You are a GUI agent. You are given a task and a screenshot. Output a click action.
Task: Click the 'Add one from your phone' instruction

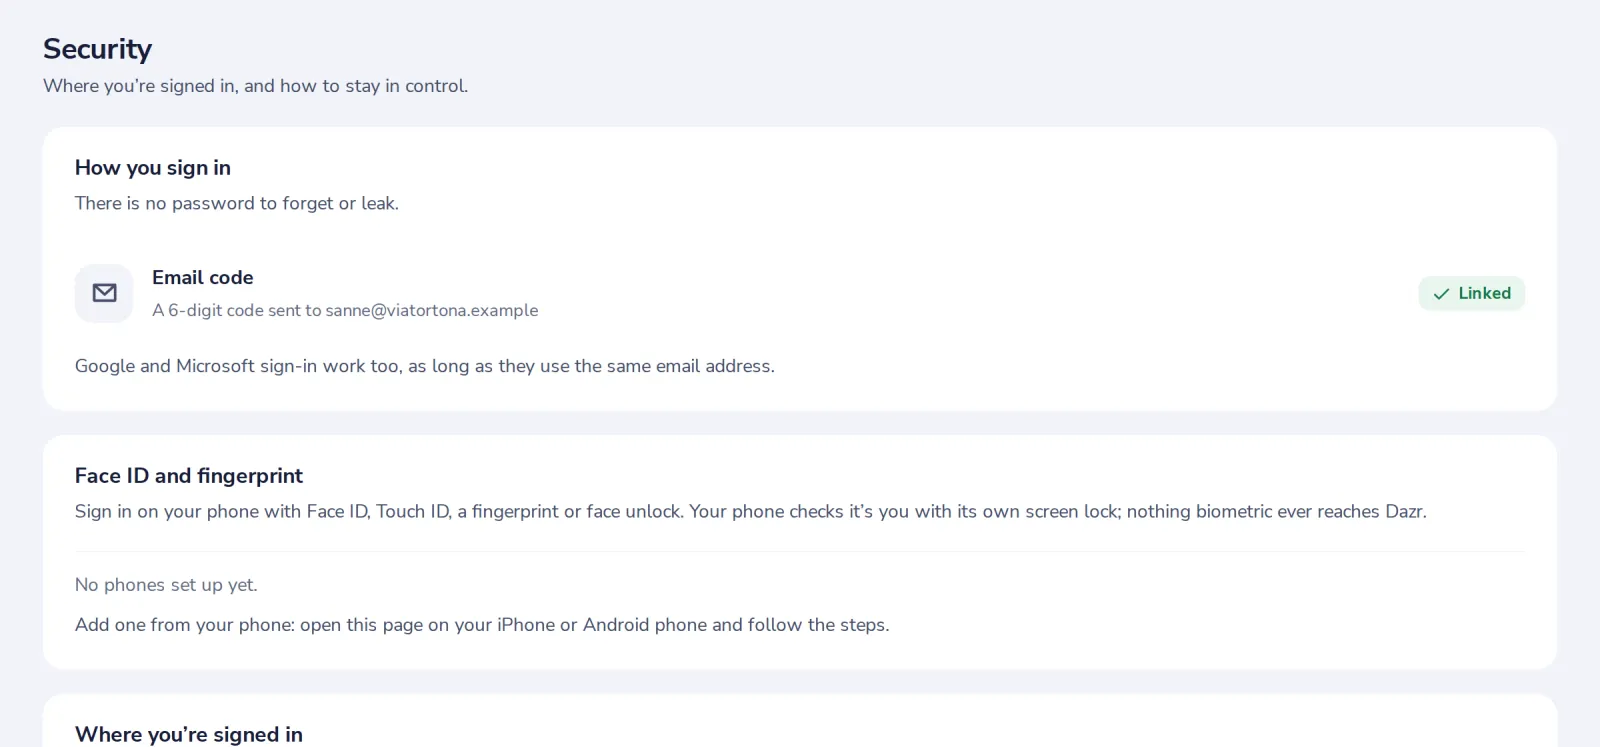pyautogui.click(x=482, y=625)
